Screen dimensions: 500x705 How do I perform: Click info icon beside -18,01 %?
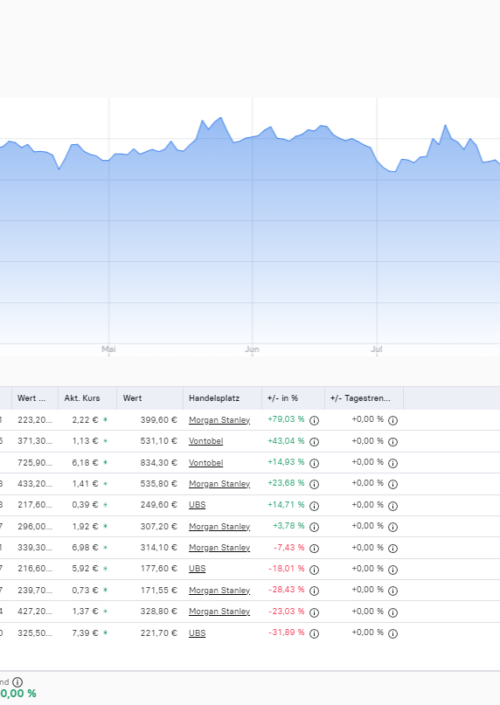(314, 570)
